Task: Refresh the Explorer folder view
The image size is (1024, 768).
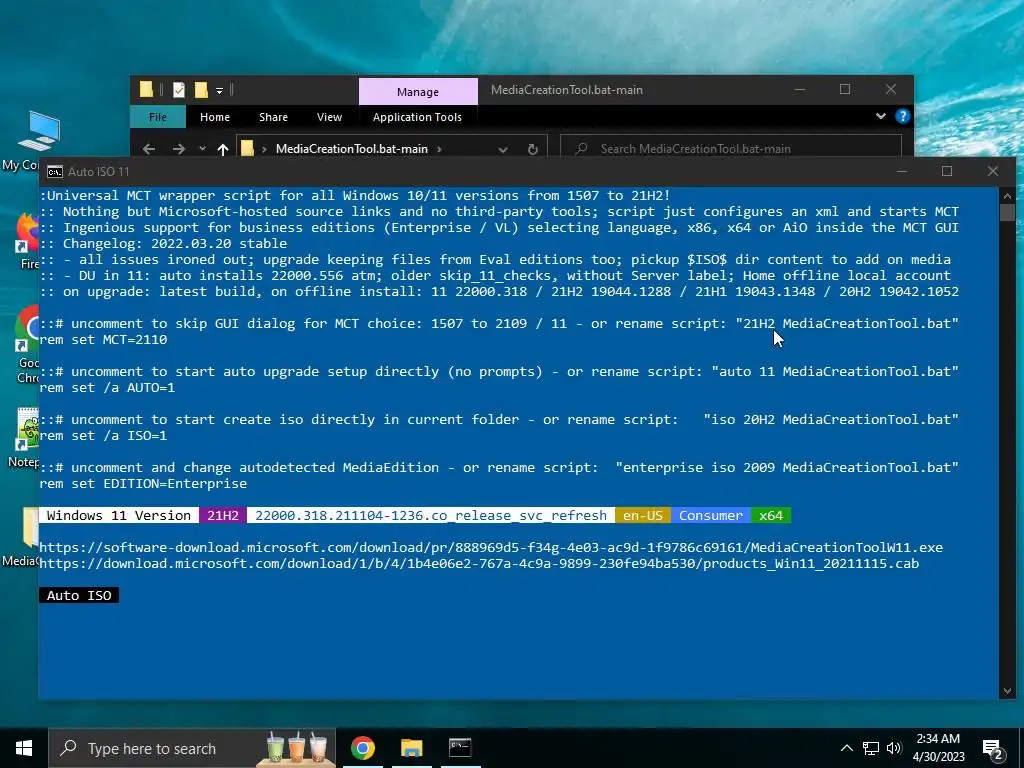Action: [532, 149]
